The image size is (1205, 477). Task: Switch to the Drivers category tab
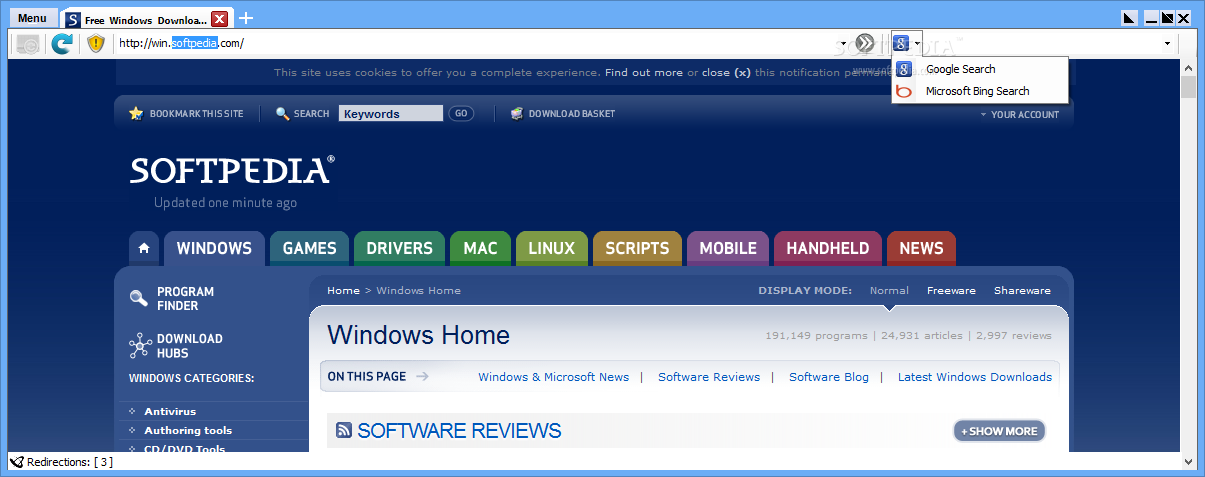click(399, 248)
